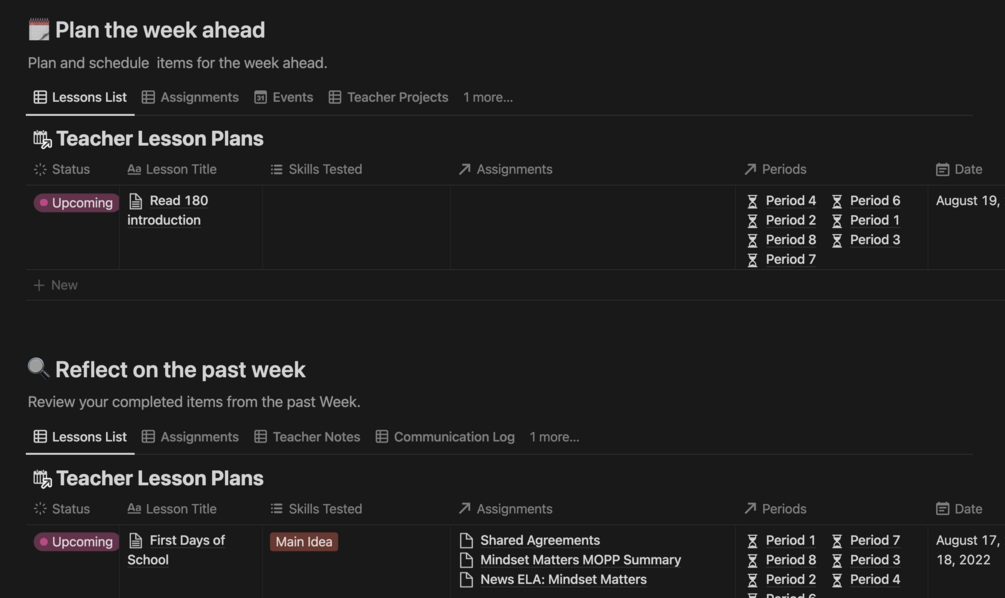Click the hourglass icon beside Period 4 in first table

[x=753, y=201]
